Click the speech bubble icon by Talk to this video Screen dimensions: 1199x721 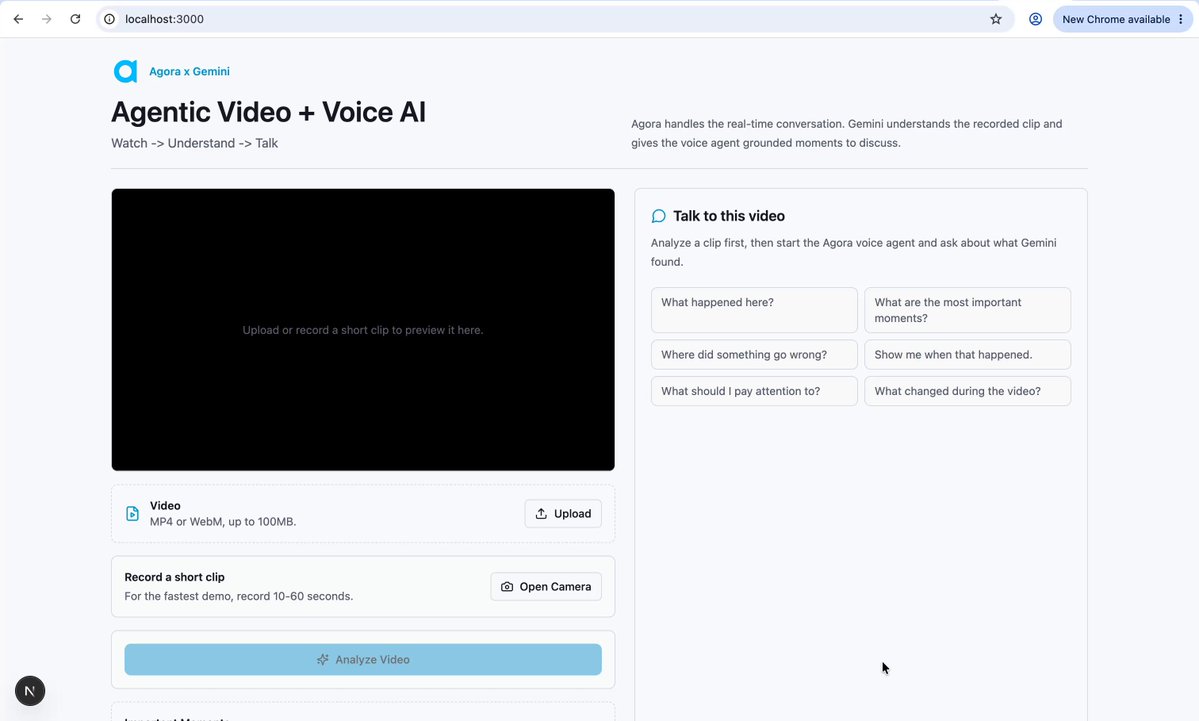point(658,216)
